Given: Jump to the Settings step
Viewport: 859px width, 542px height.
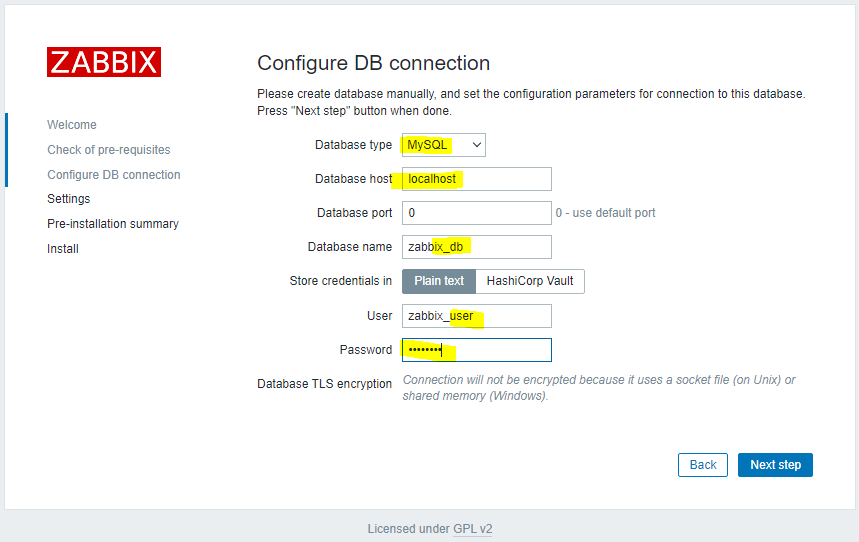Looking at the screenshot, I should [69, 199].
